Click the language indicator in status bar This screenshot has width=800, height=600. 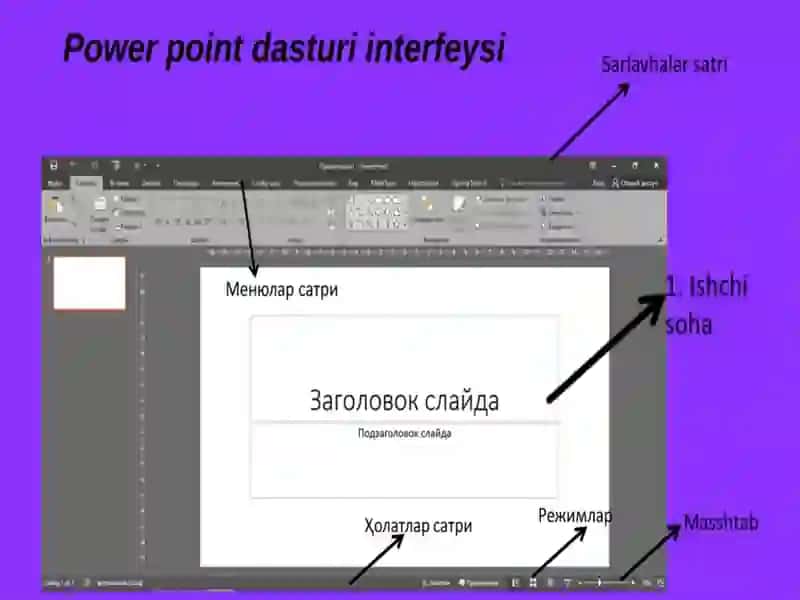120,583
